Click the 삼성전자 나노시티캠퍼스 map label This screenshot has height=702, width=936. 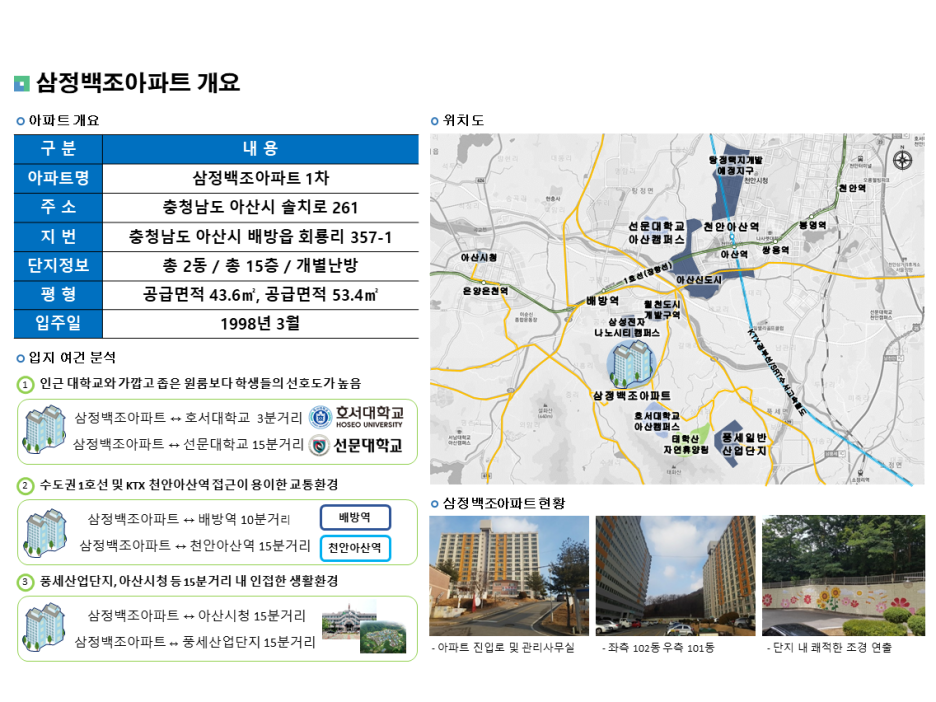627,327
